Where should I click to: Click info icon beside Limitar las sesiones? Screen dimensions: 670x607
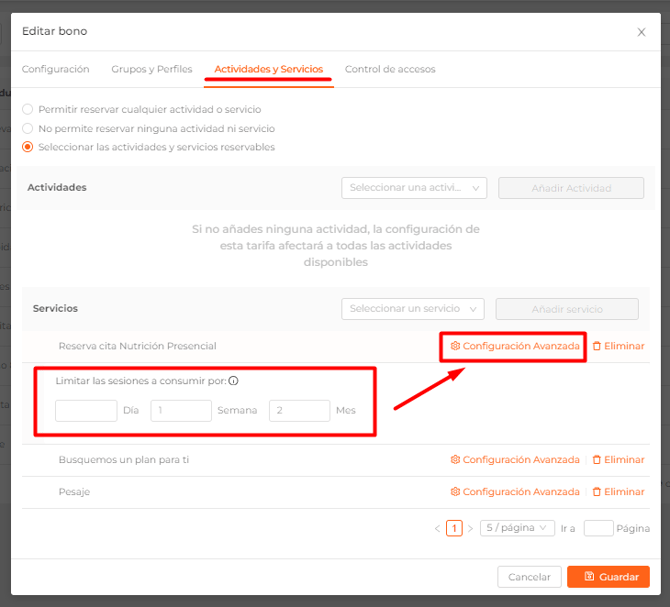pyautogui.click(x=233, y=381)
